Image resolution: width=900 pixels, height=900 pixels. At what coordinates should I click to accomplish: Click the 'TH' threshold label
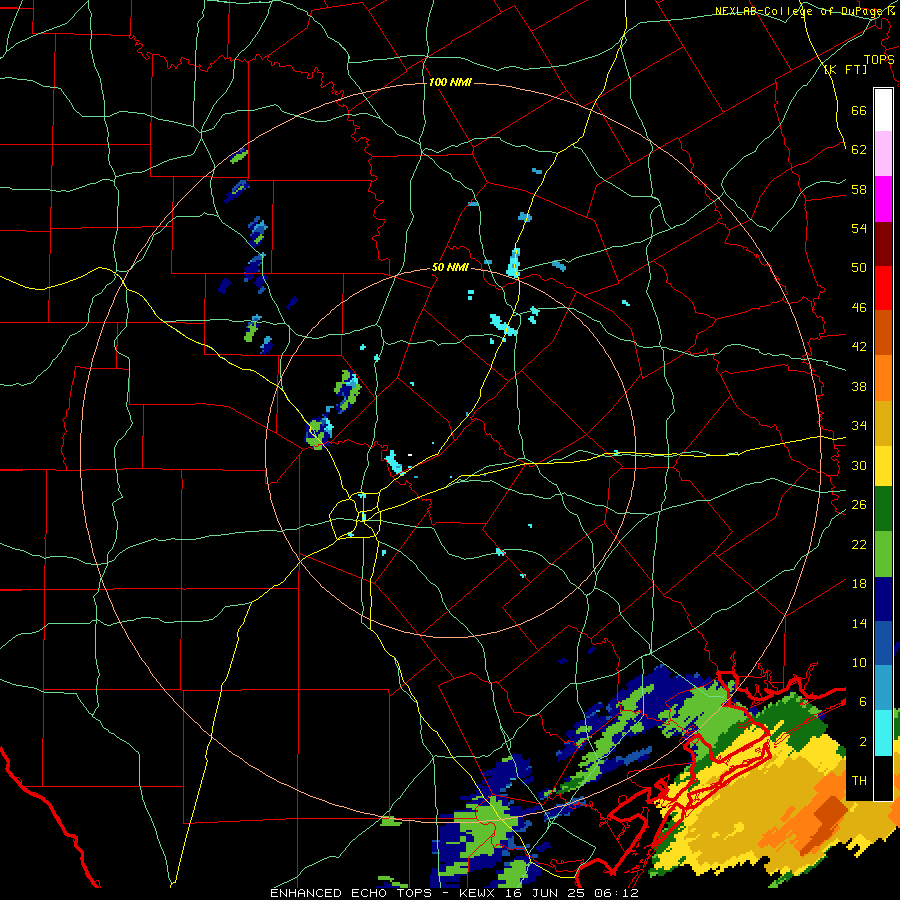tap(859, 780)
